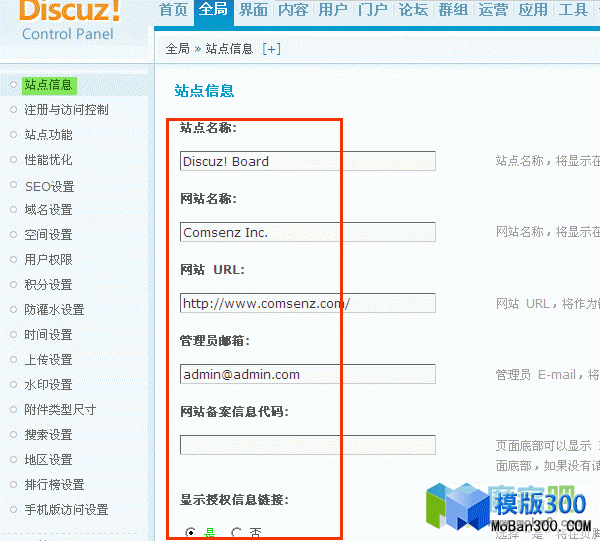Switch to the 工具 tab
Screen dimensions: 600x541
(x=573, y=10)
